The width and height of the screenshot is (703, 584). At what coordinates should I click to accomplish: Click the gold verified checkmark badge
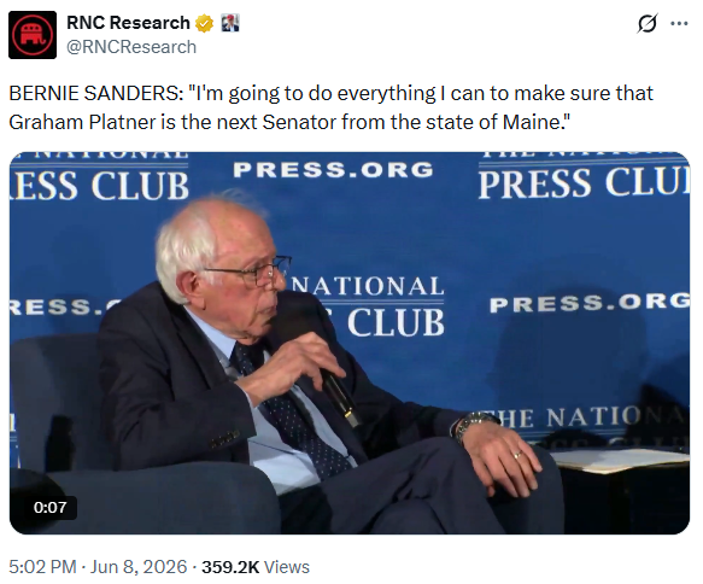pos(204,23)
